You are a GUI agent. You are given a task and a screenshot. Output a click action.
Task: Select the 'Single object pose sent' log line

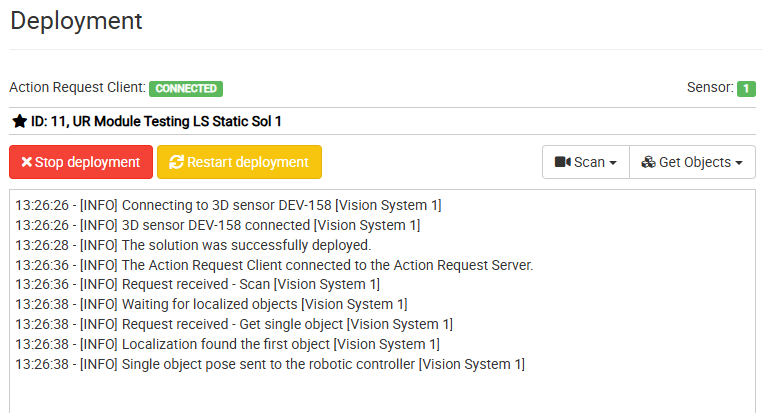tap(270, 364)
